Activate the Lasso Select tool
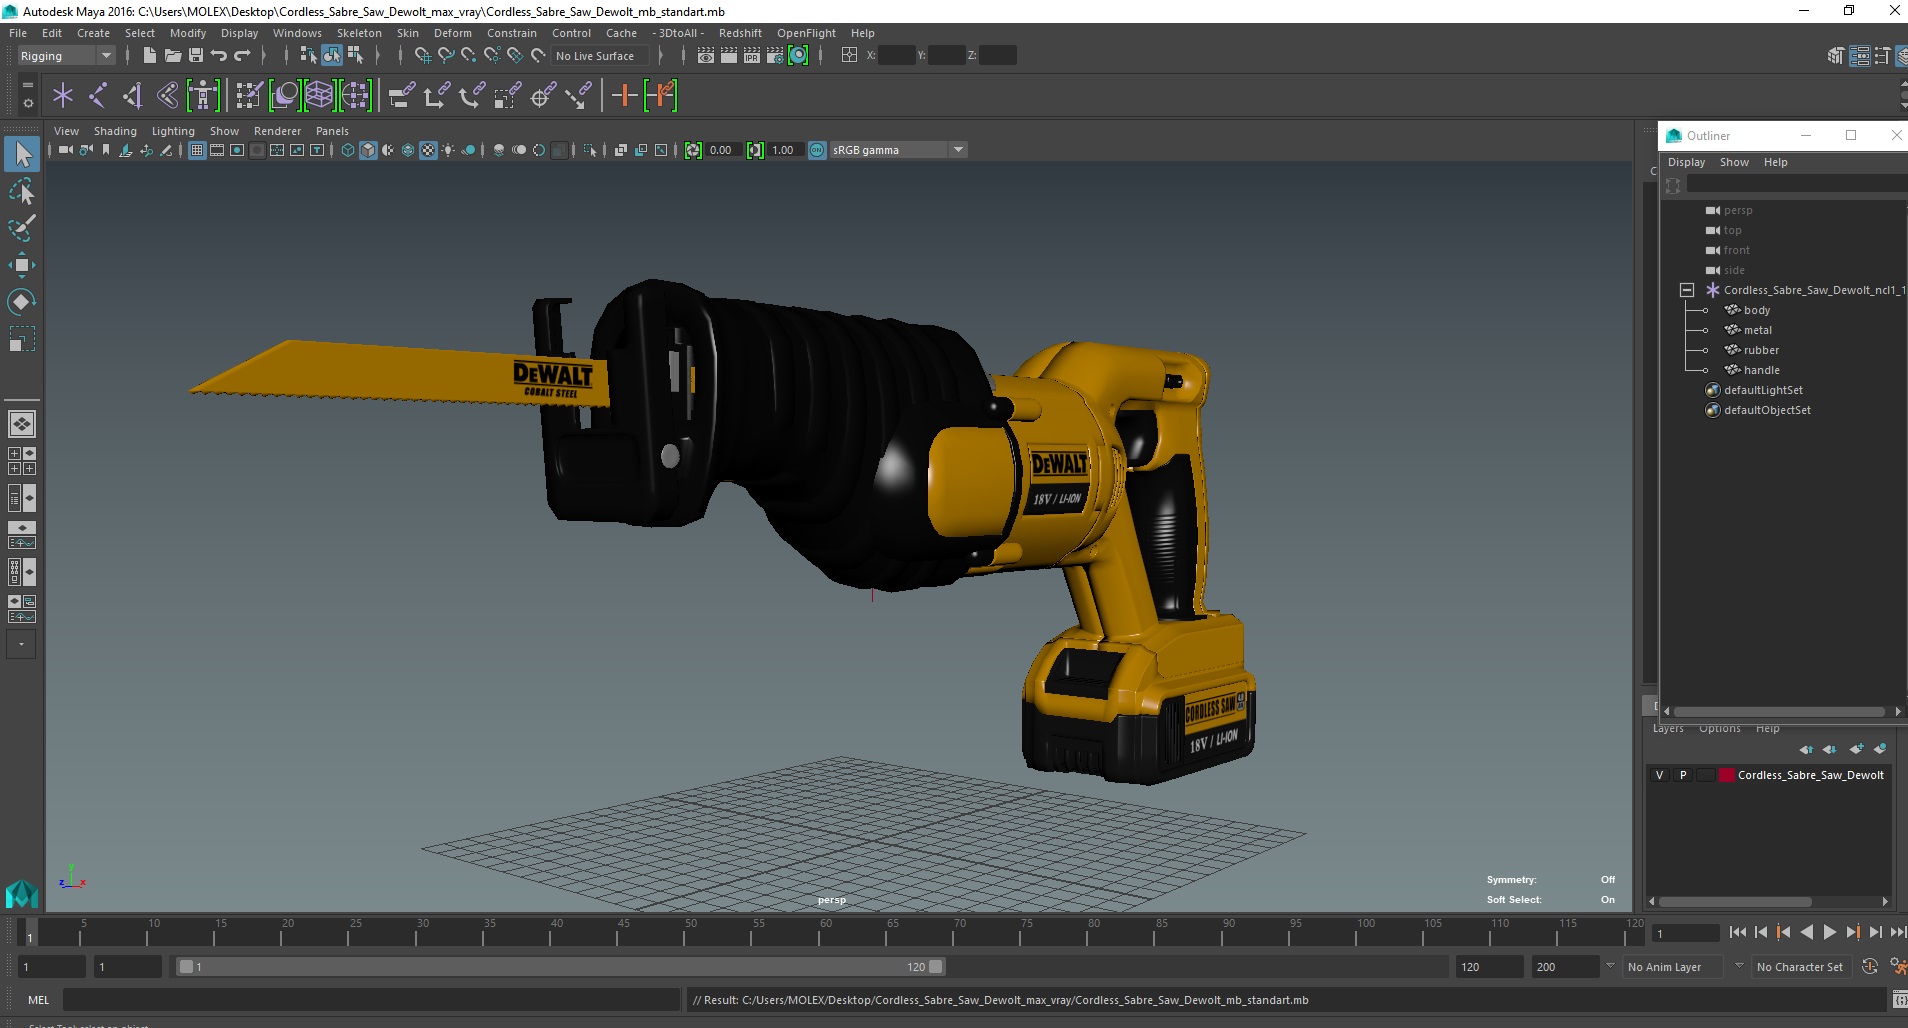The width and height of the screenshot is (1908, 1028). tap(22, 191)
